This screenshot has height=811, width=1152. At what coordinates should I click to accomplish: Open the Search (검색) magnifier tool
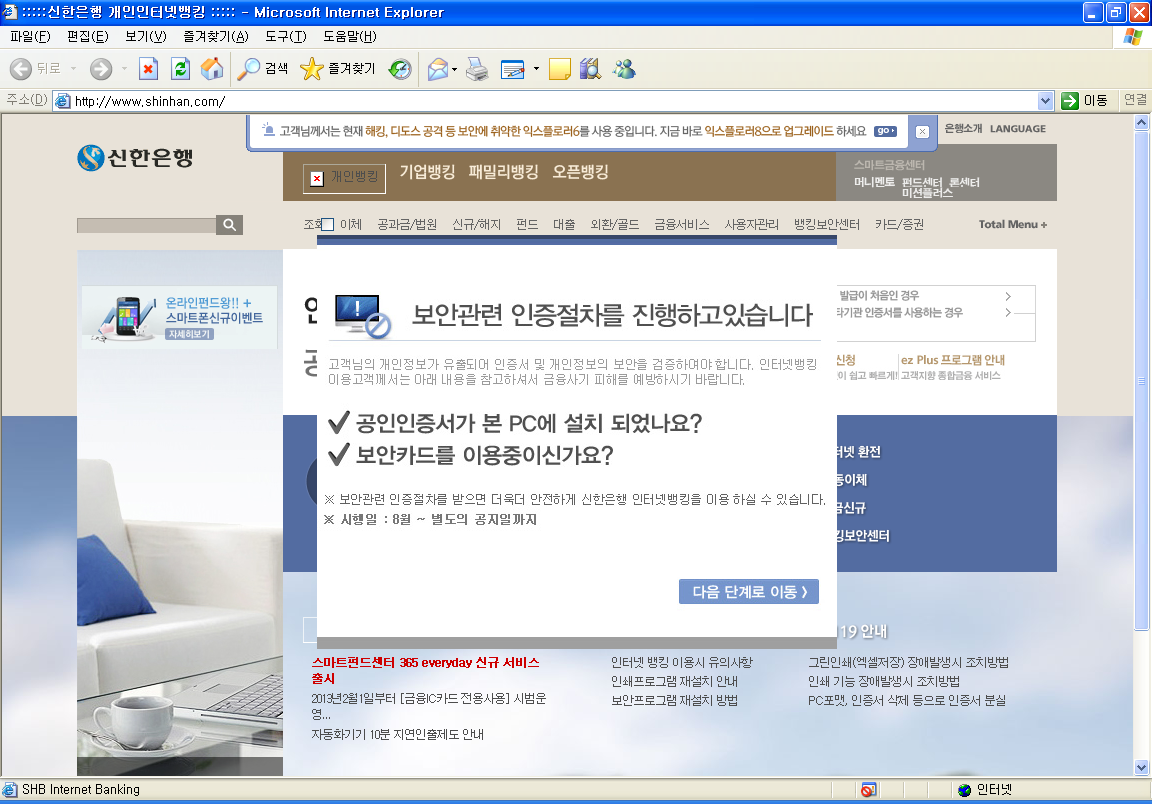[x=262, y=69]
